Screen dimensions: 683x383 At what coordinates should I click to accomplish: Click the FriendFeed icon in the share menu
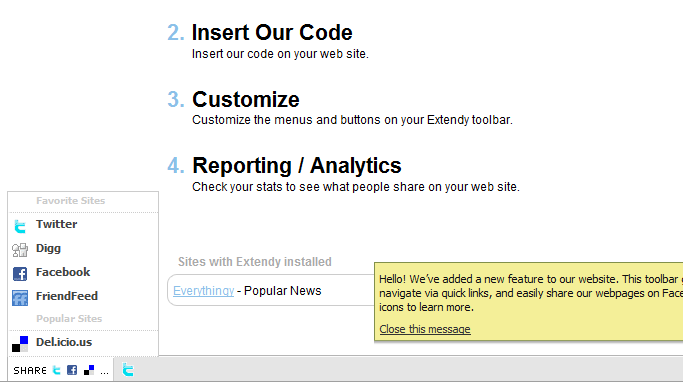(20, 298)
